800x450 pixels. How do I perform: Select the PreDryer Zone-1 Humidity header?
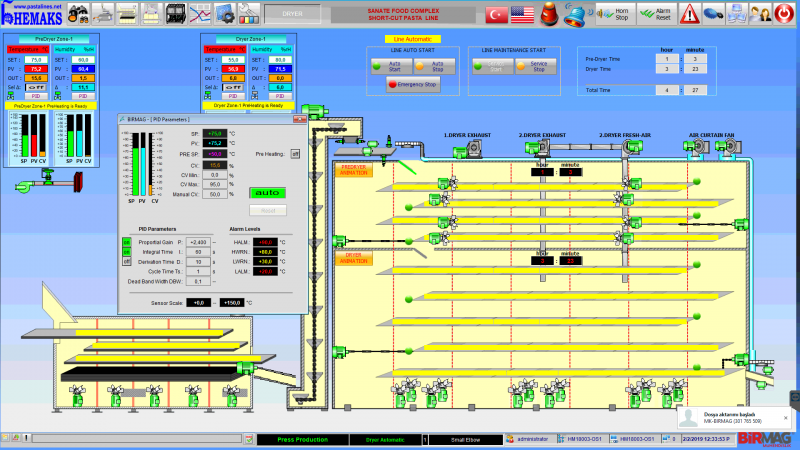(74, 49)
